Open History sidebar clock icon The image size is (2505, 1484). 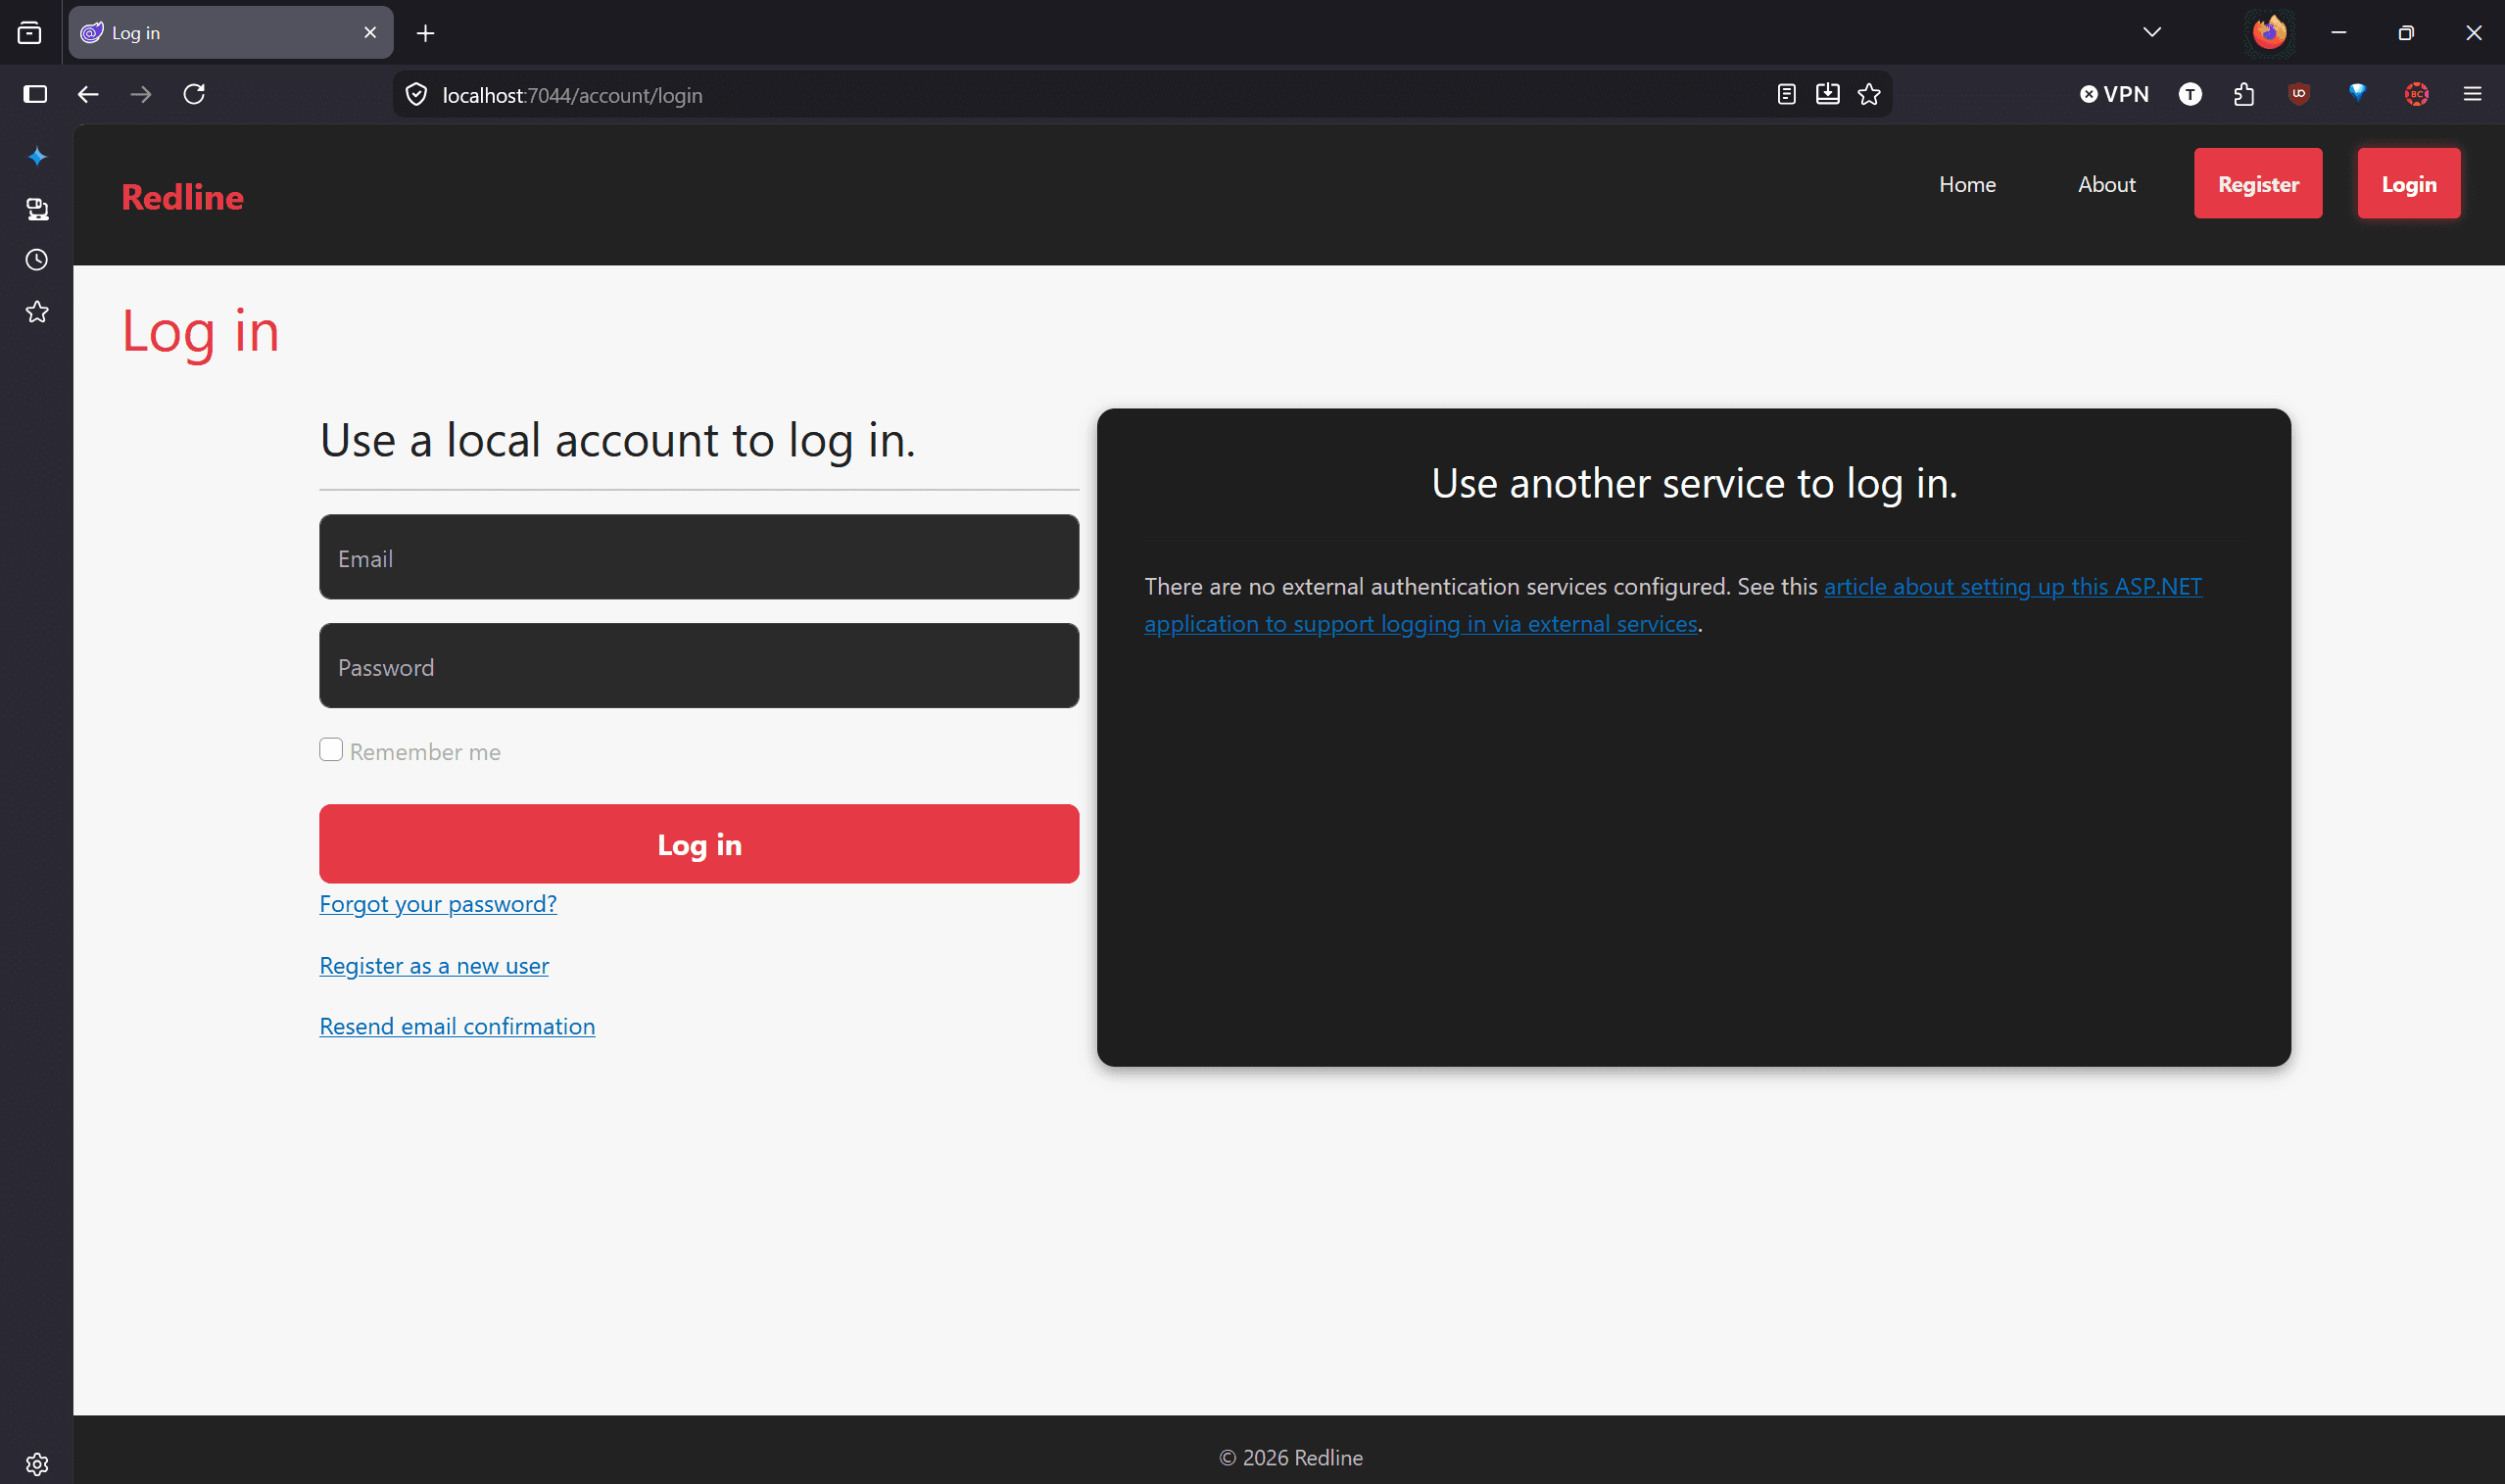click(37, 260)
